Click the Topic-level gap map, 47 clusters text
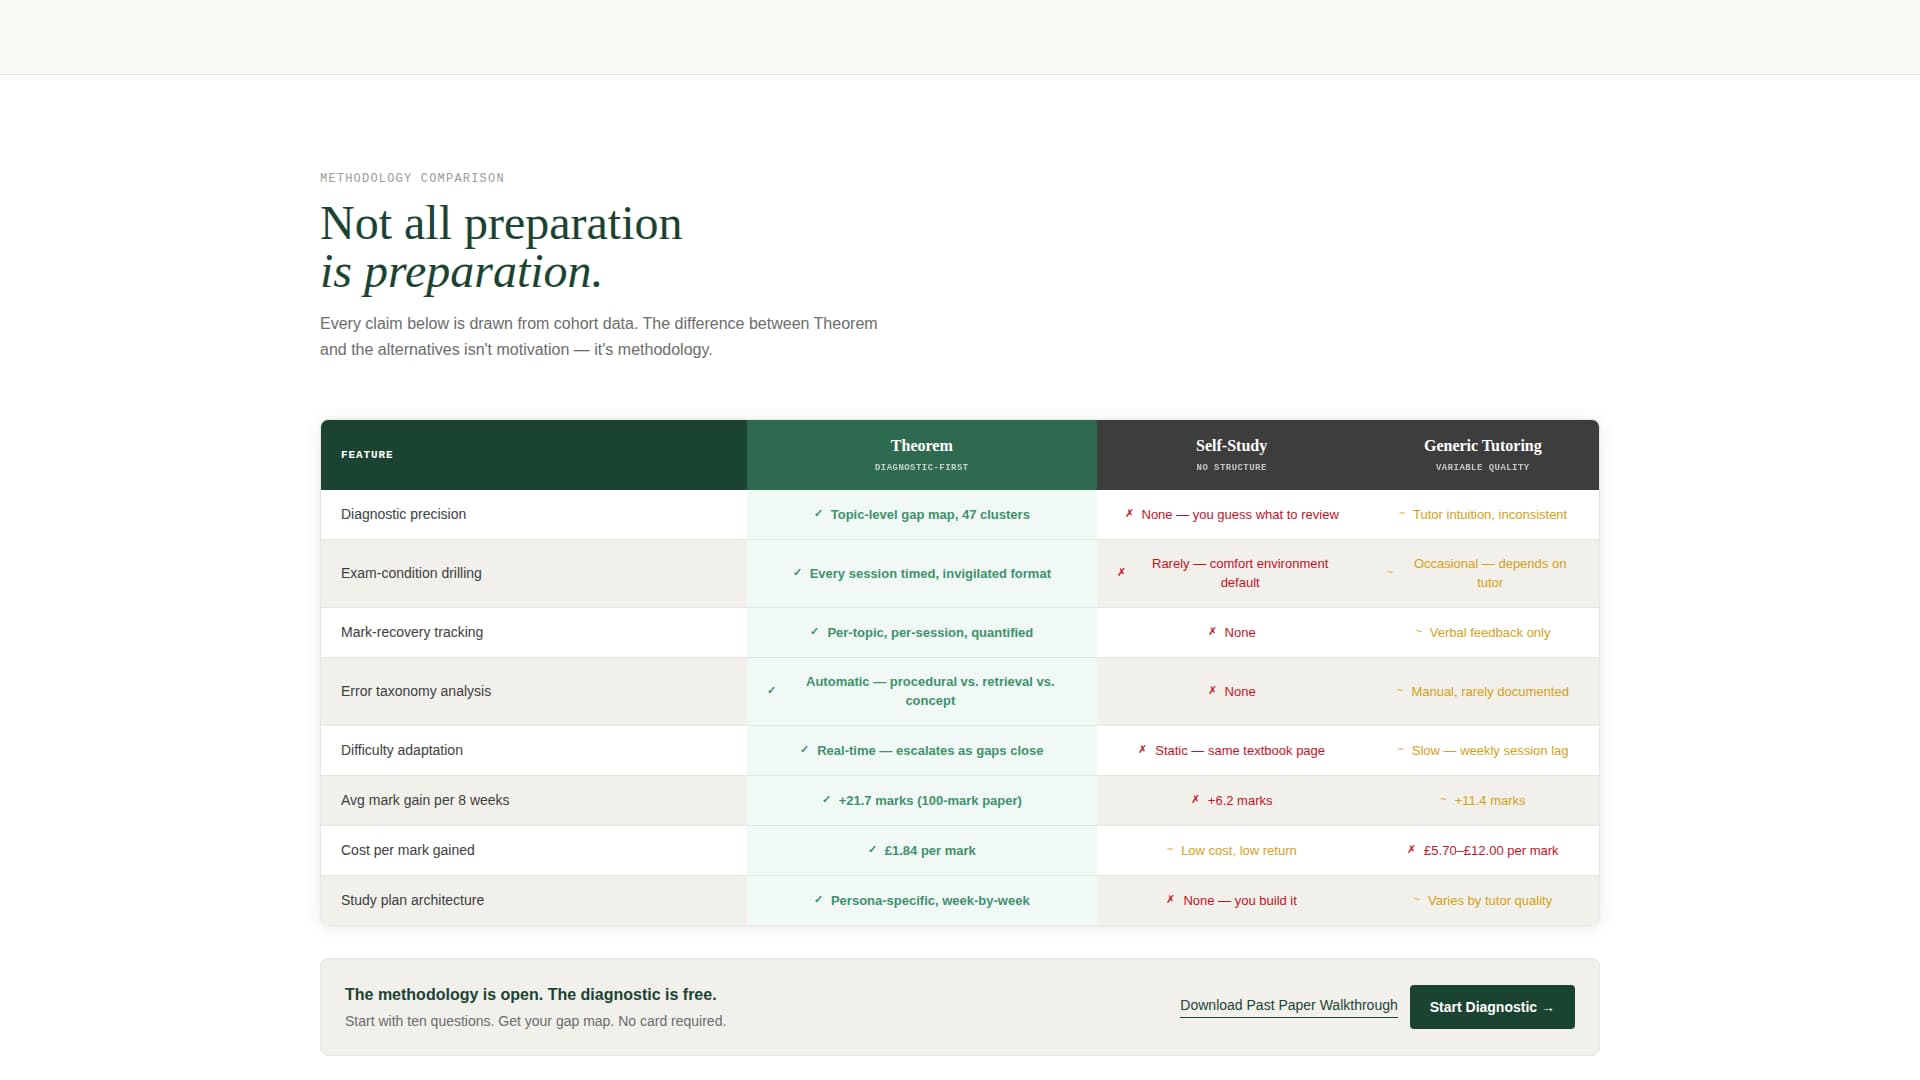Screen dimensions: 1920x1080 (x=930, y=515)
